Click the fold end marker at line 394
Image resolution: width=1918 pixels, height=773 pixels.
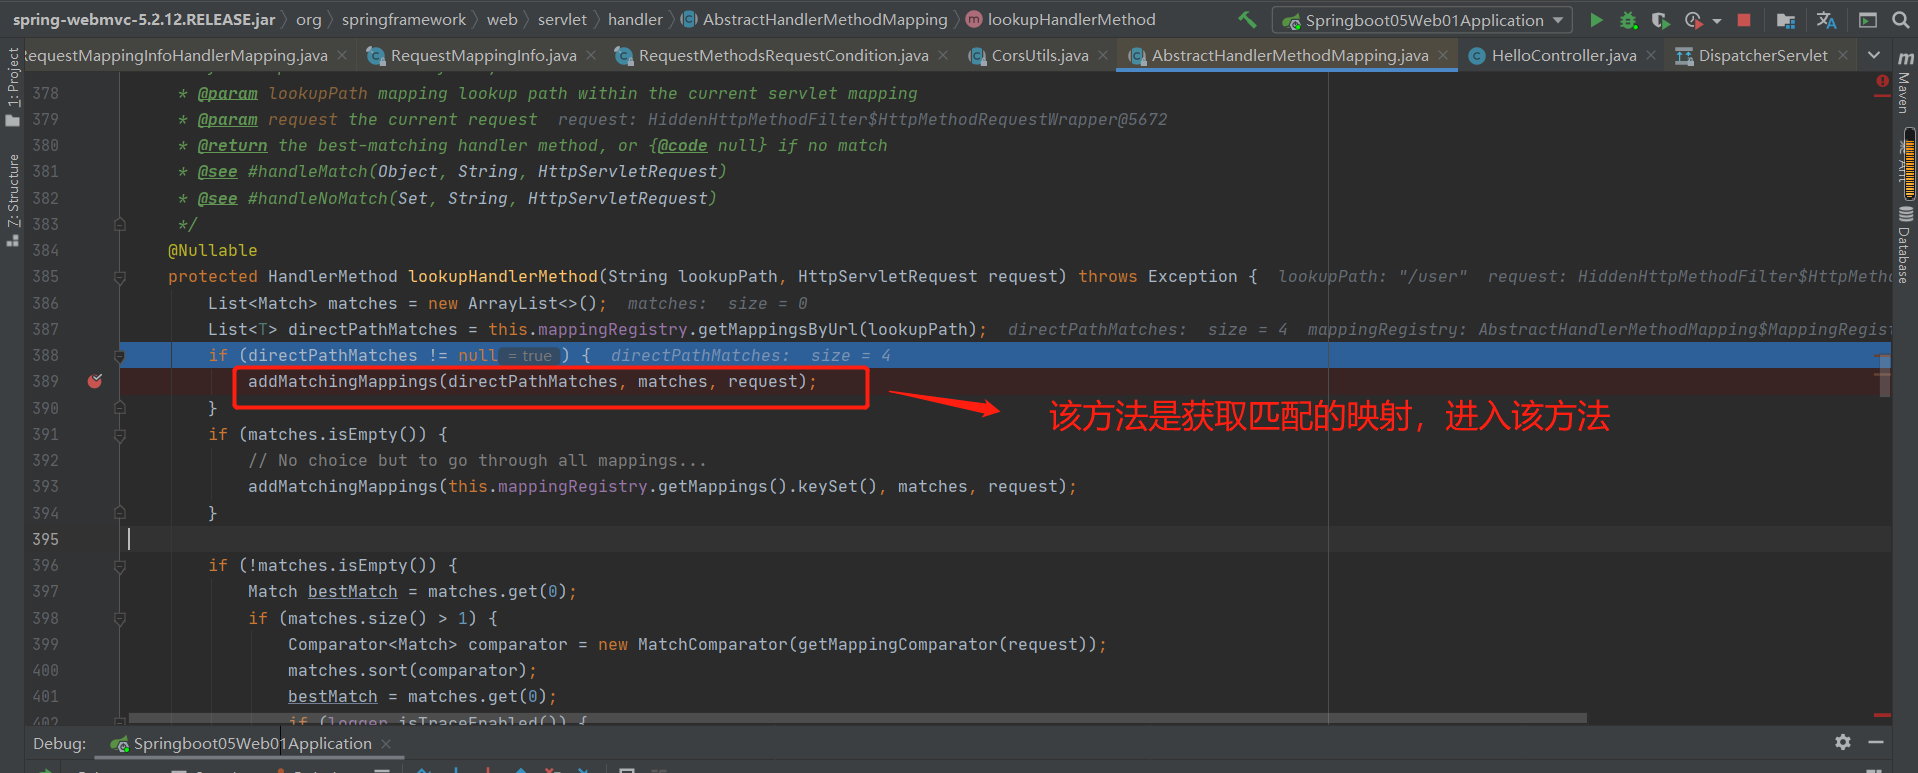pyautogui.click(x=120, y=513)
